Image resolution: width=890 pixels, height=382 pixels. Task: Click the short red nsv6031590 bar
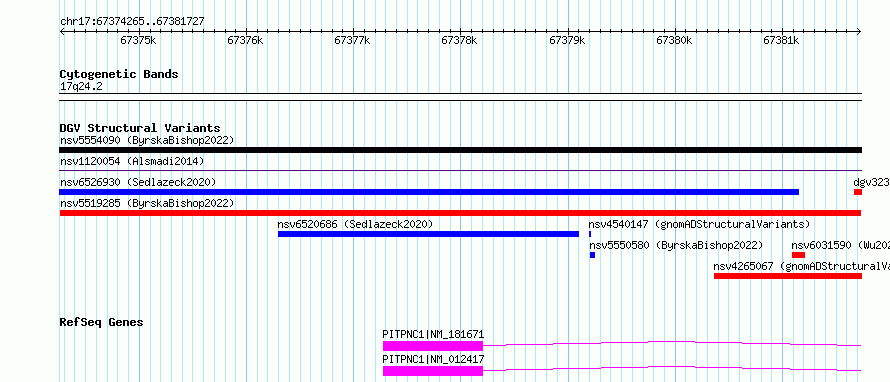pyautogui.click(x=799, y=255)
